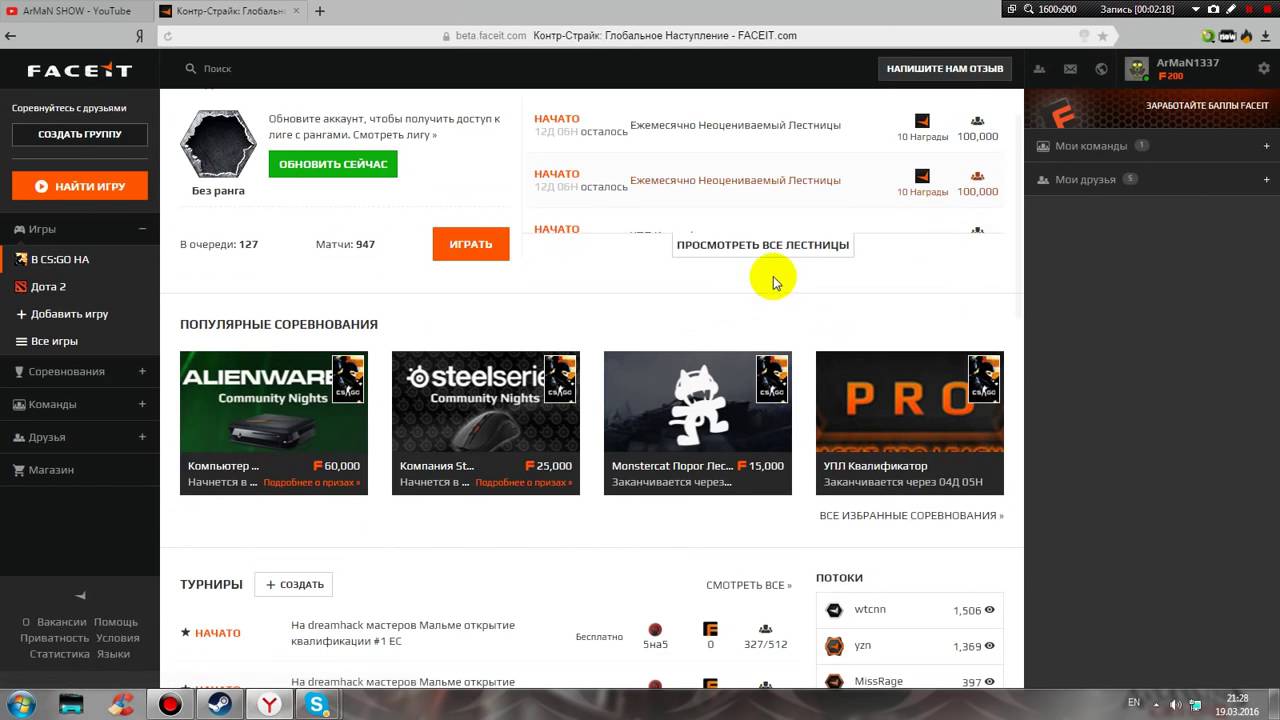This screenshot has height=720, width=1280.
Task: Open the Monstercat competition card
Action: [698, 423]
